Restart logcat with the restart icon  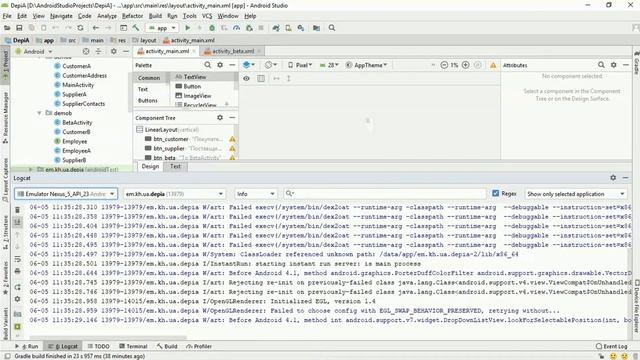point(18,287)
